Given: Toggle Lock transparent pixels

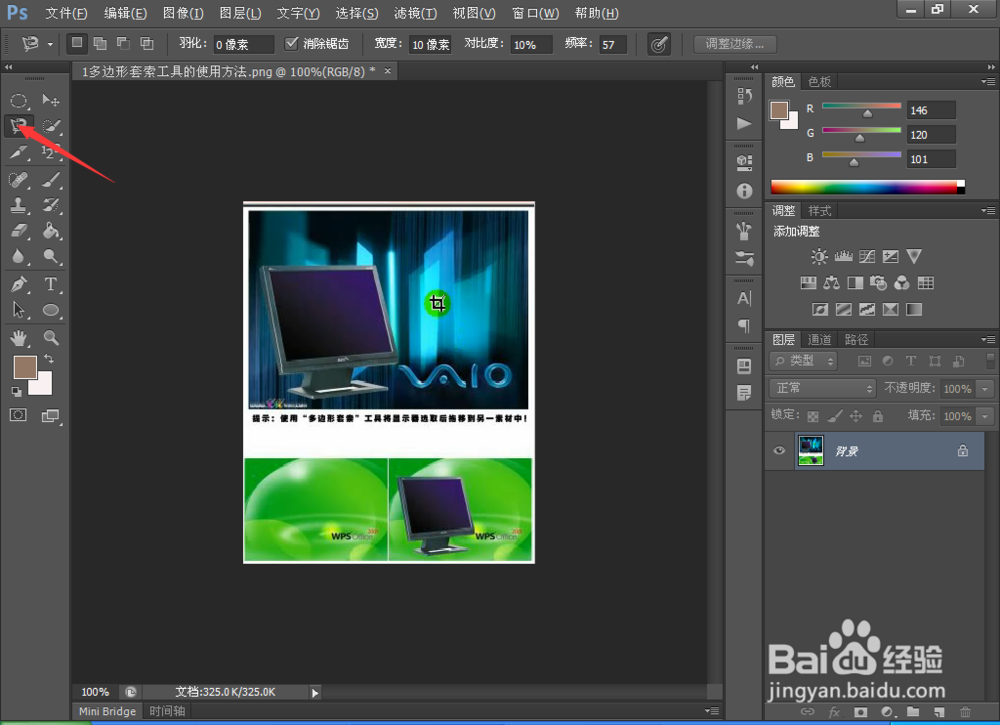Looking at the screenshot, I should 812,416.
